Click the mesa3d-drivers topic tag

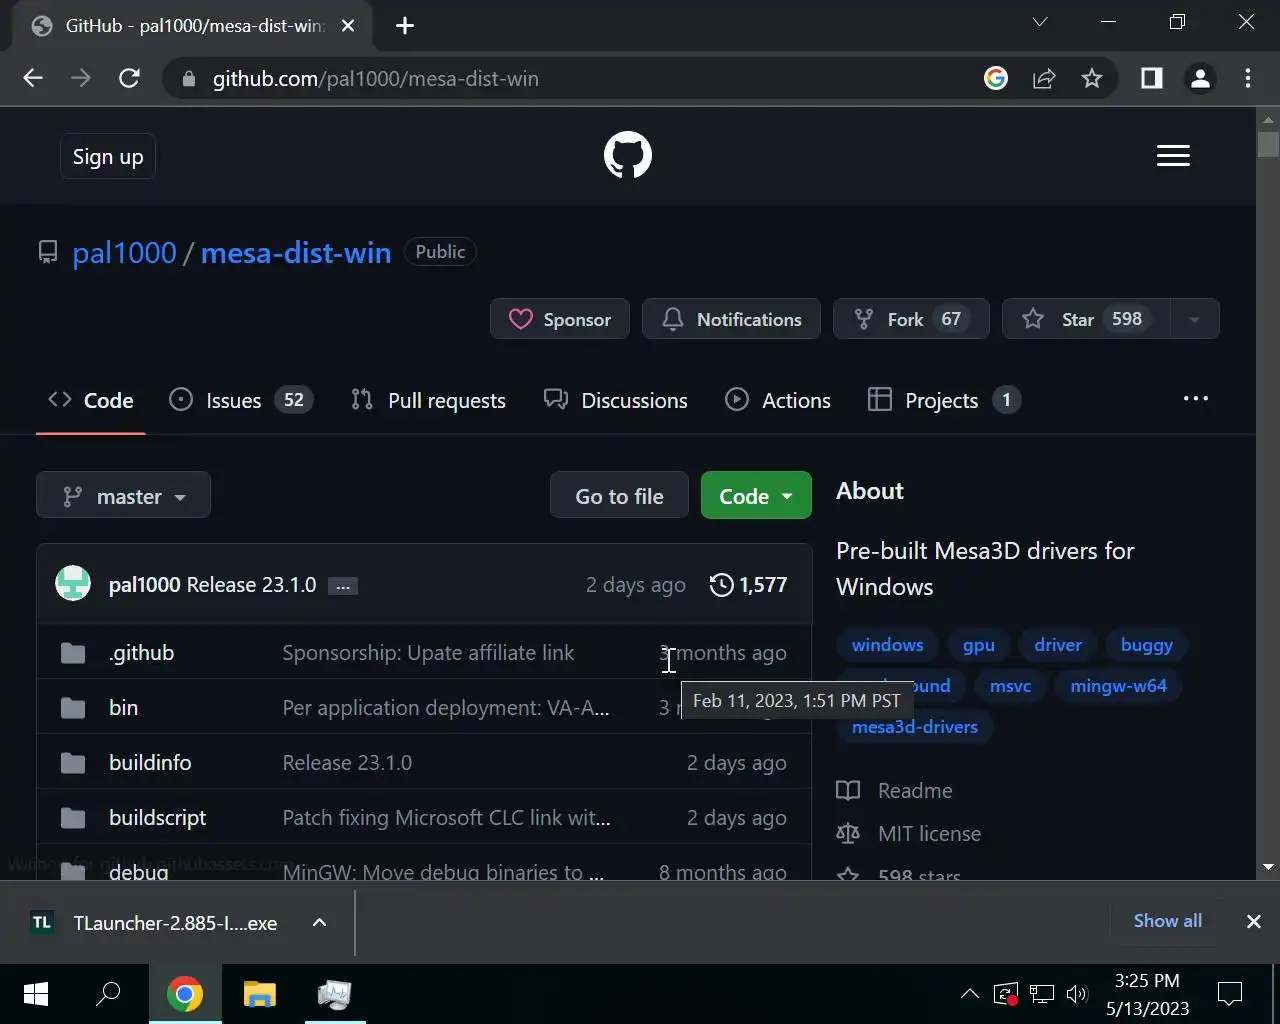[915, 727]
